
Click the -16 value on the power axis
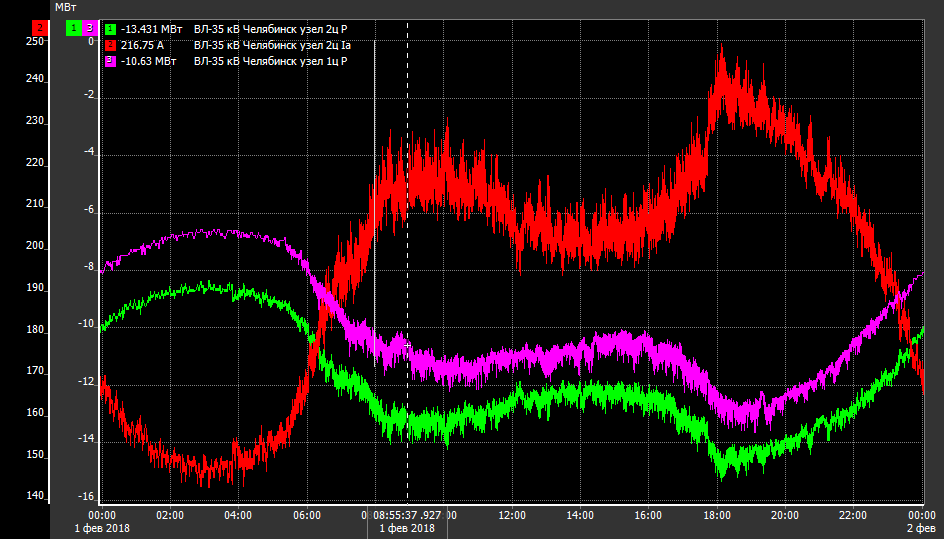click(87, 497)
